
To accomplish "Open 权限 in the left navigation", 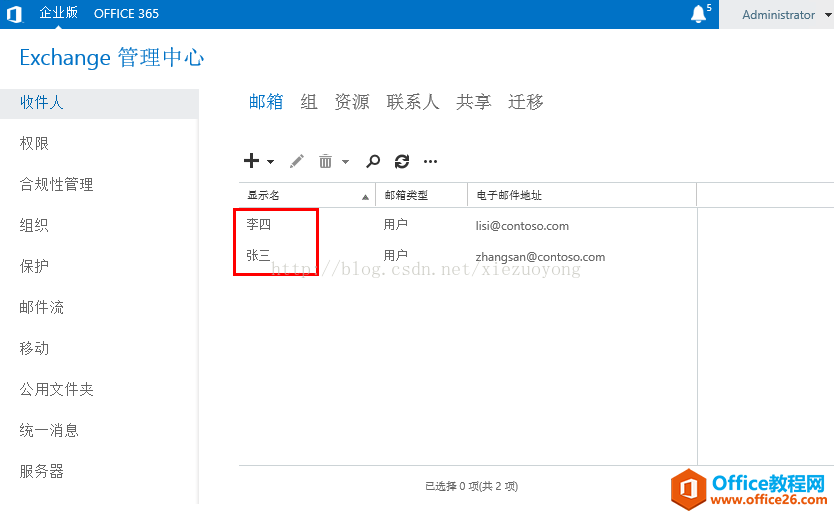I will point(34,144).
